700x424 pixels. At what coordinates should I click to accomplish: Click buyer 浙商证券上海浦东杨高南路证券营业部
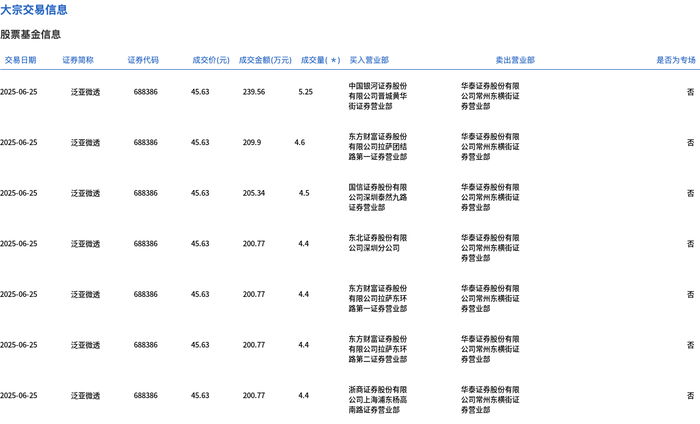click(x=378, y=399)
